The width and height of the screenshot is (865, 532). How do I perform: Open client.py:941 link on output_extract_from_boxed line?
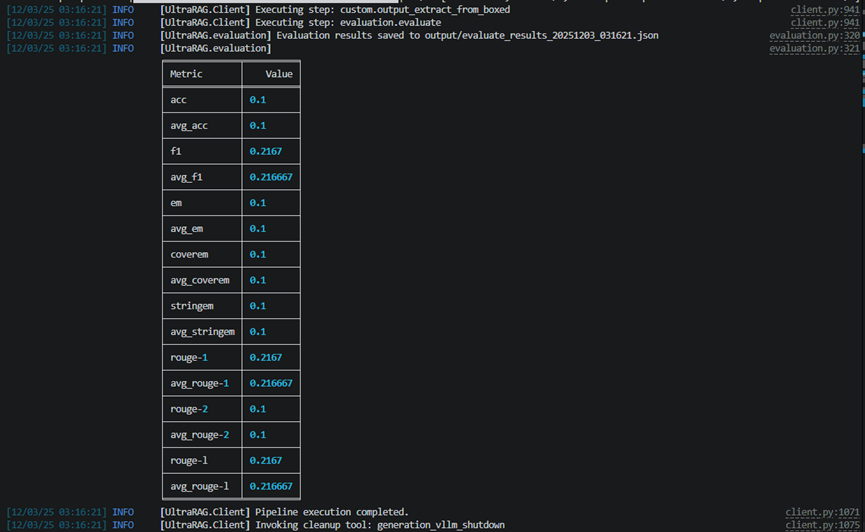(825, 10)
